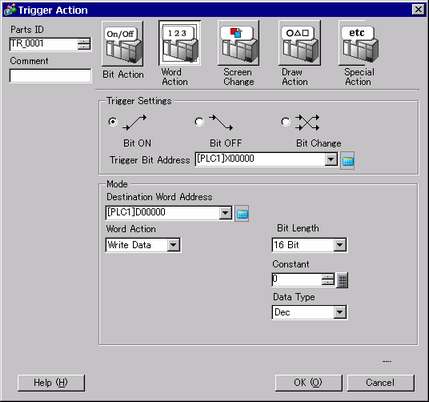Expand the Trigger Bit Address dropdown
Viewport: 429px width, 402px height.
(331, 159)
